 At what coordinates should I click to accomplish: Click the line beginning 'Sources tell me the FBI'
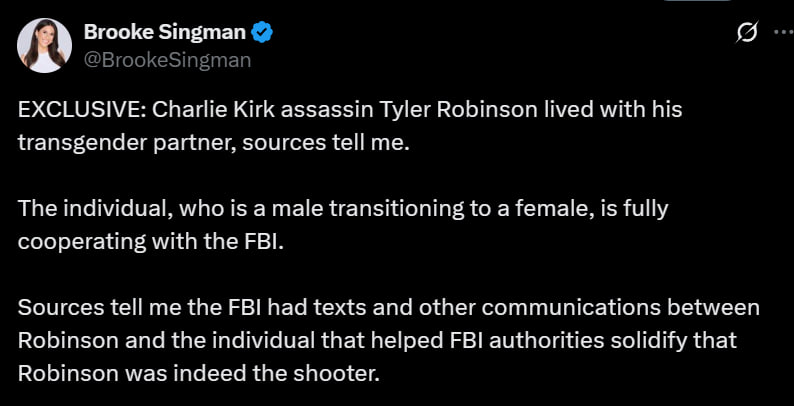click(x=388, y=308)
